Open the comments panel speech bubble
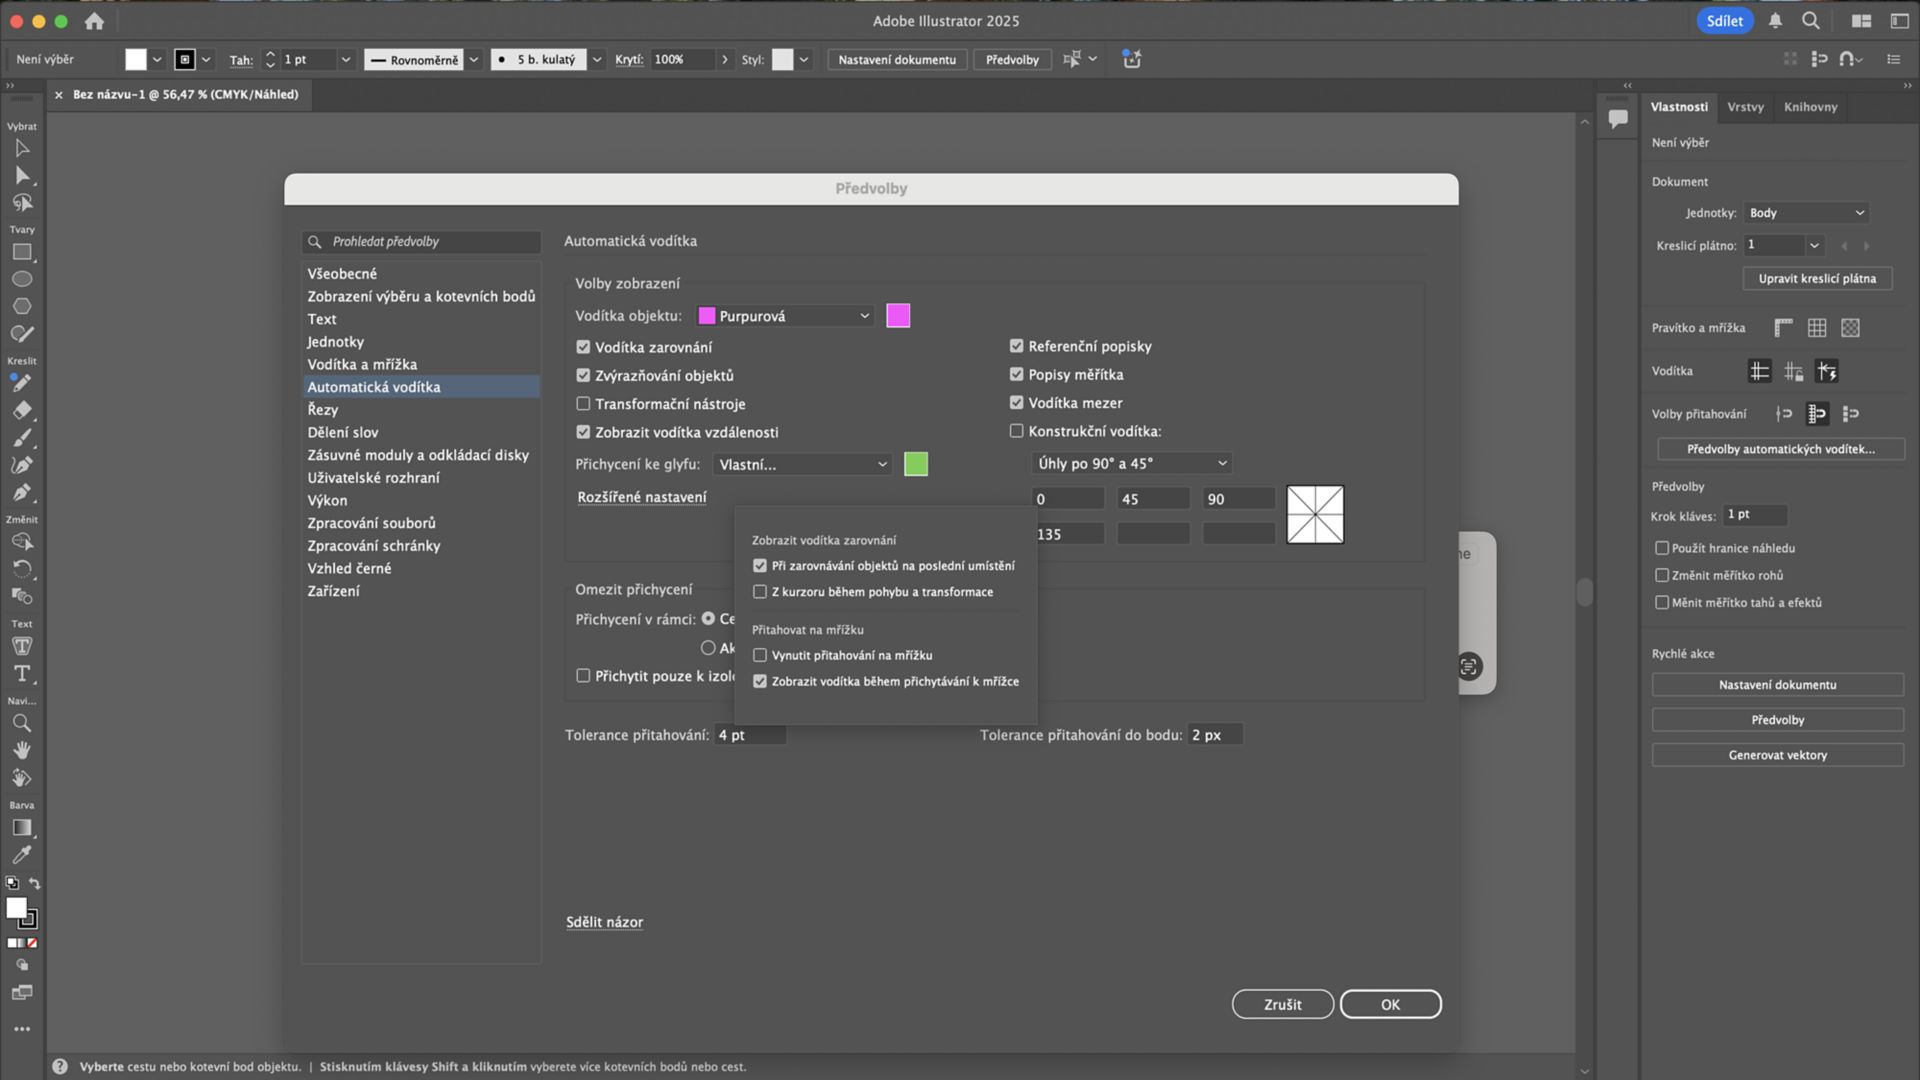The width and height of the screenshot is (1920, 1080). tap(1618, 119)
